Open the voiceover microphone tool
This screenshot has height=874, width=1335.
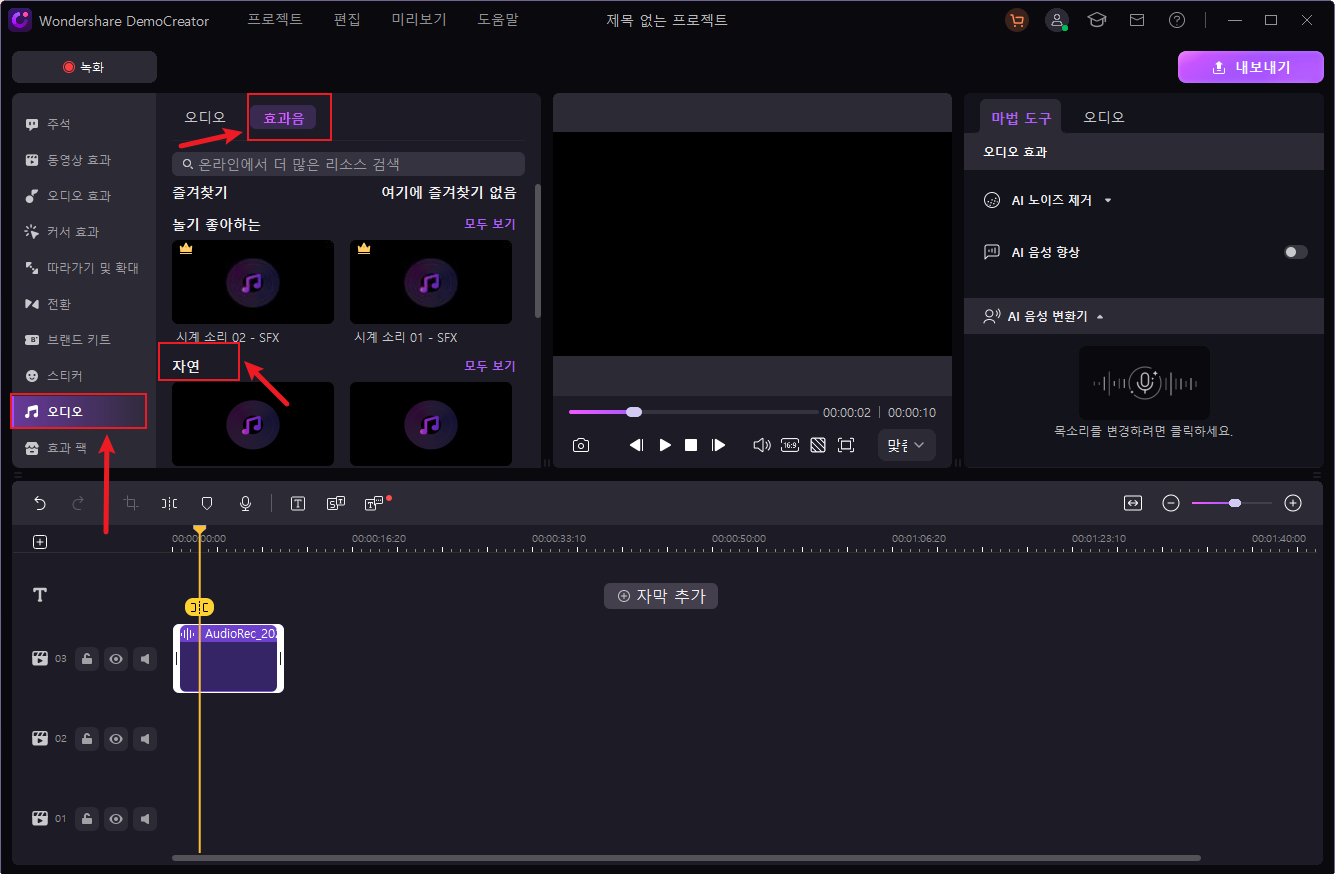[245, 503]
